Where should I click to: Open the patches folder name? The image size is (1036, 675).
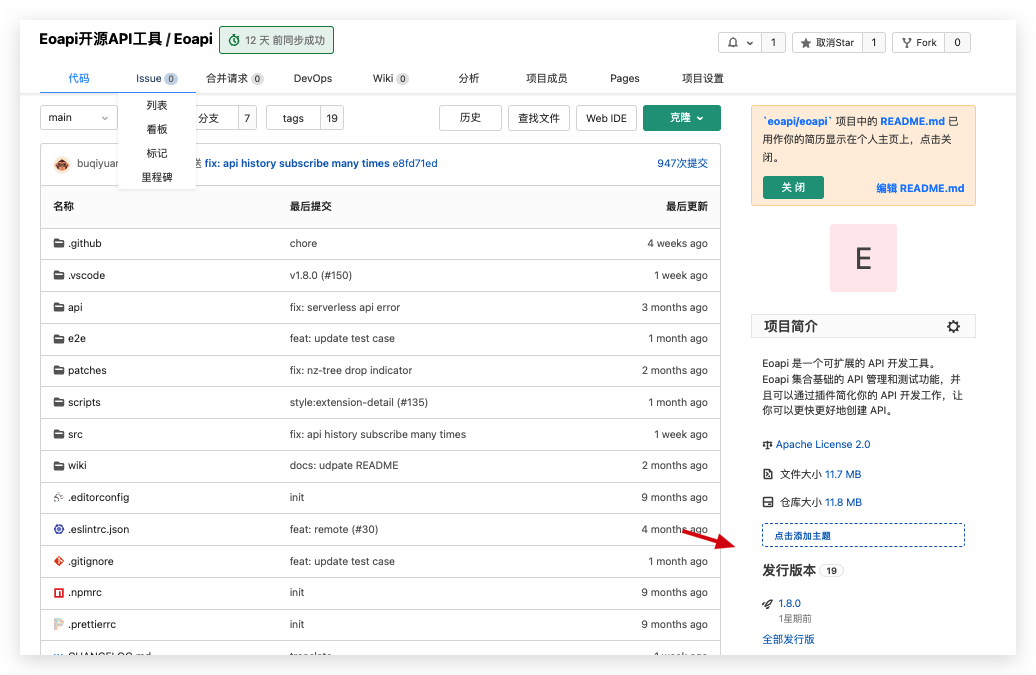[x=87, y=371]
